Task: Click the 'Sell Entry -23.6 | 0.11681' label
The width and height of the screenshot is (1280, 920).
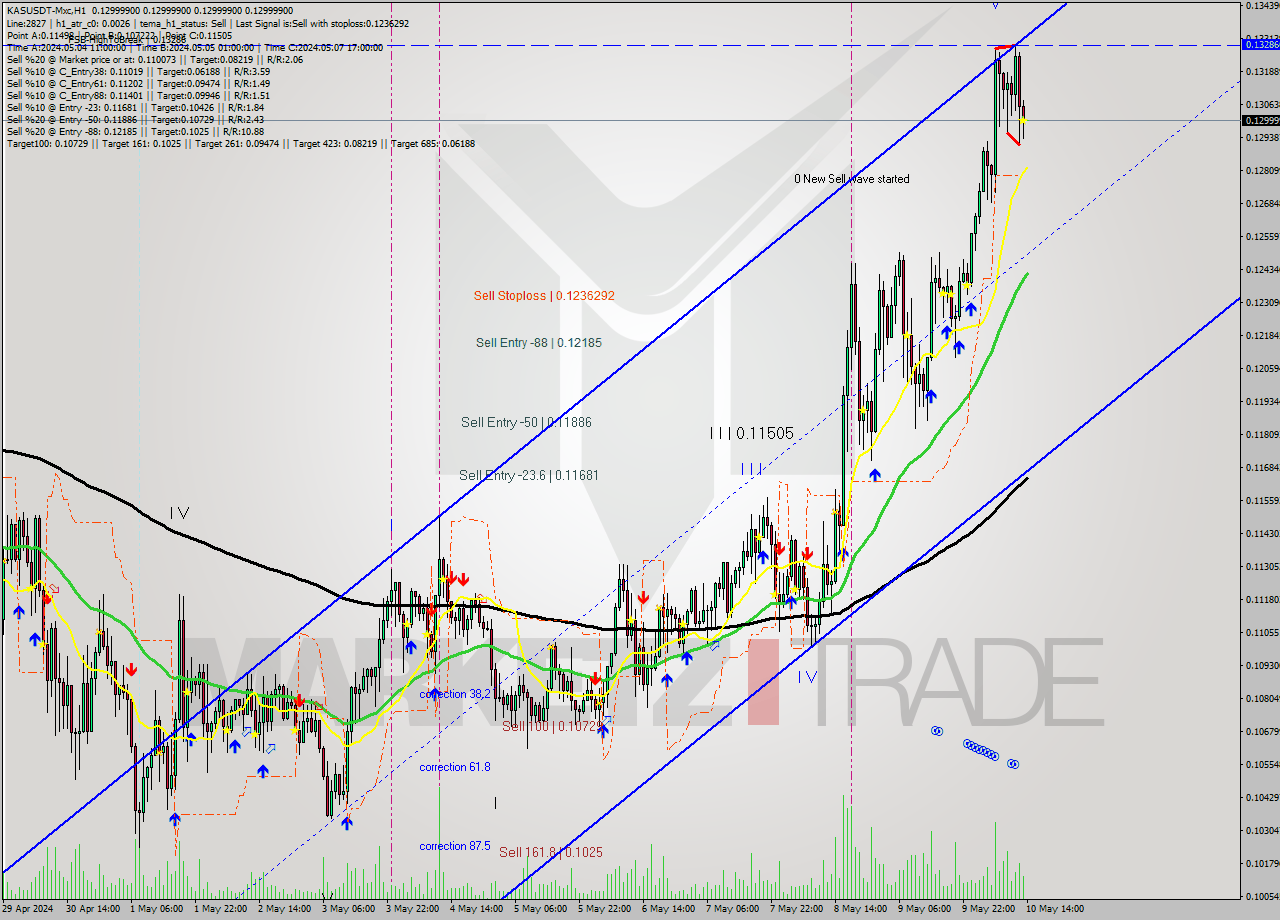Action: click(x=529, y=476)
